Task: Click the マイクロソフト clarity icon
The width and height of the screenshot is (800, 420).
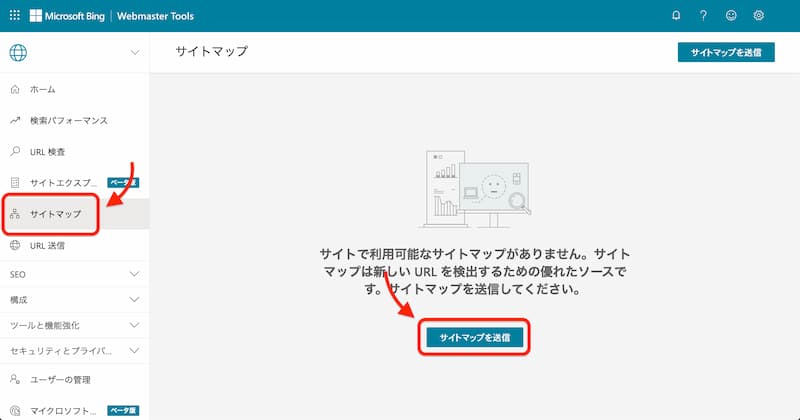Action: 15,410
